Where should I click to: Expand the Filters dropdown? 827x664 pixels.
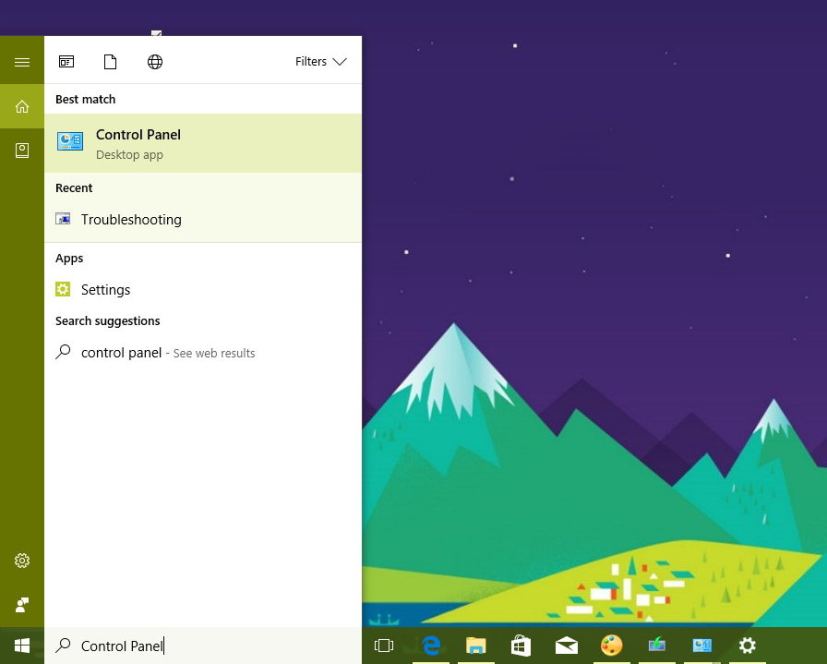click(x=321, y=62)
